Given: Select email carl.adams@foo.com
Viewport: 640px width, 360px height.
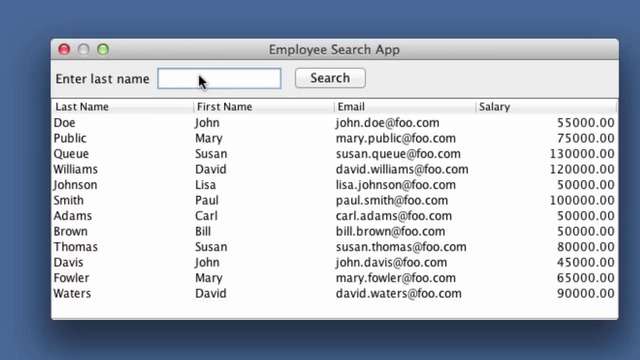Looking at the screenshot, I should [x=394, y=216].
